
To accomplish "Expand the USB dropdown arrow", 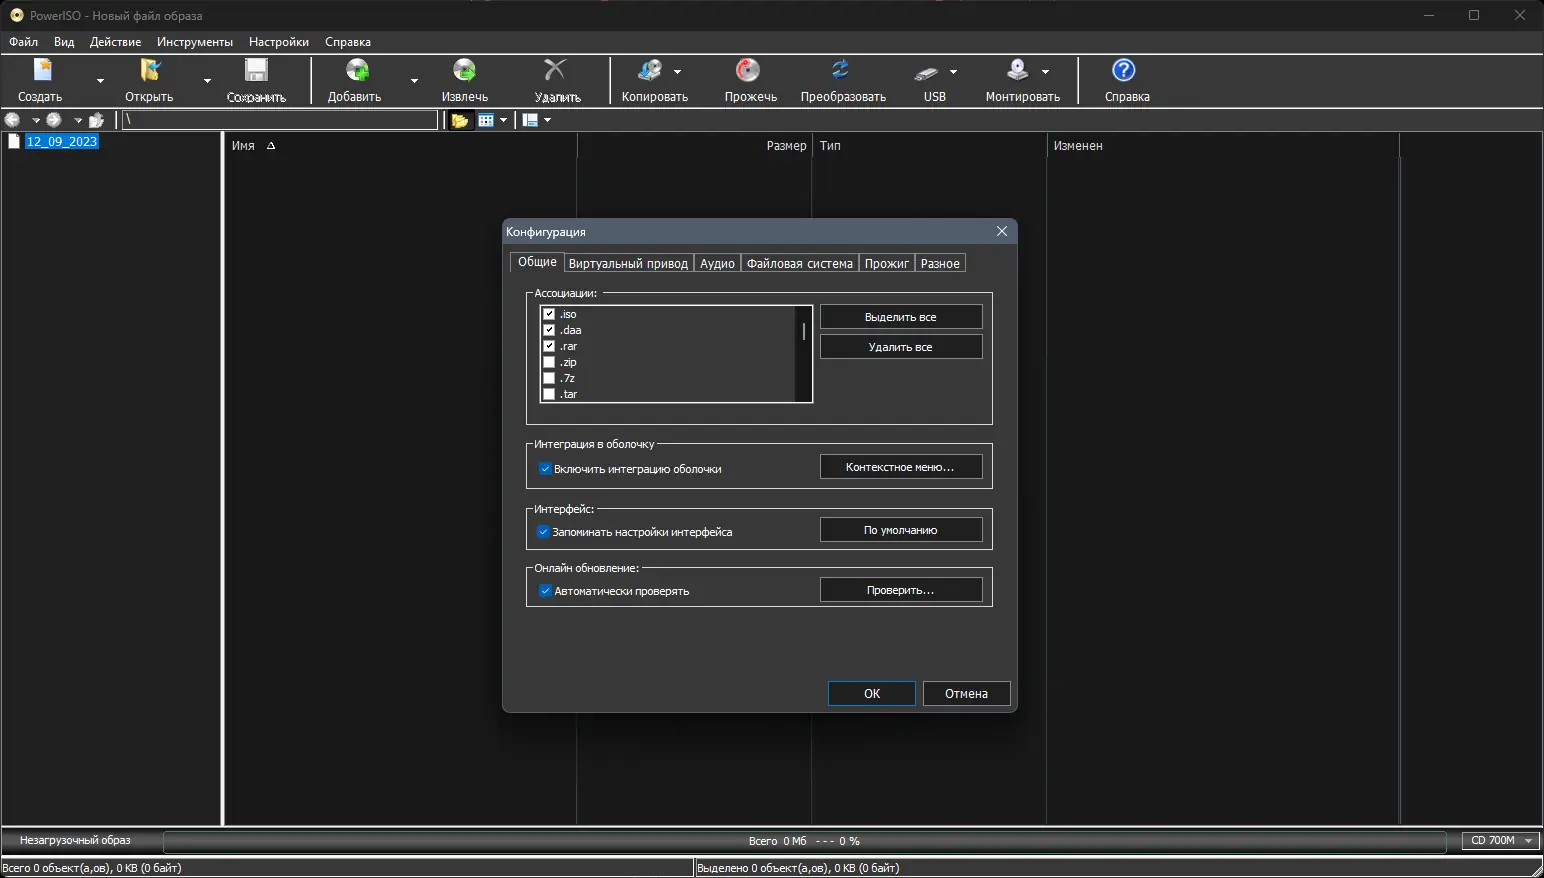I will [x=953, y=72].
